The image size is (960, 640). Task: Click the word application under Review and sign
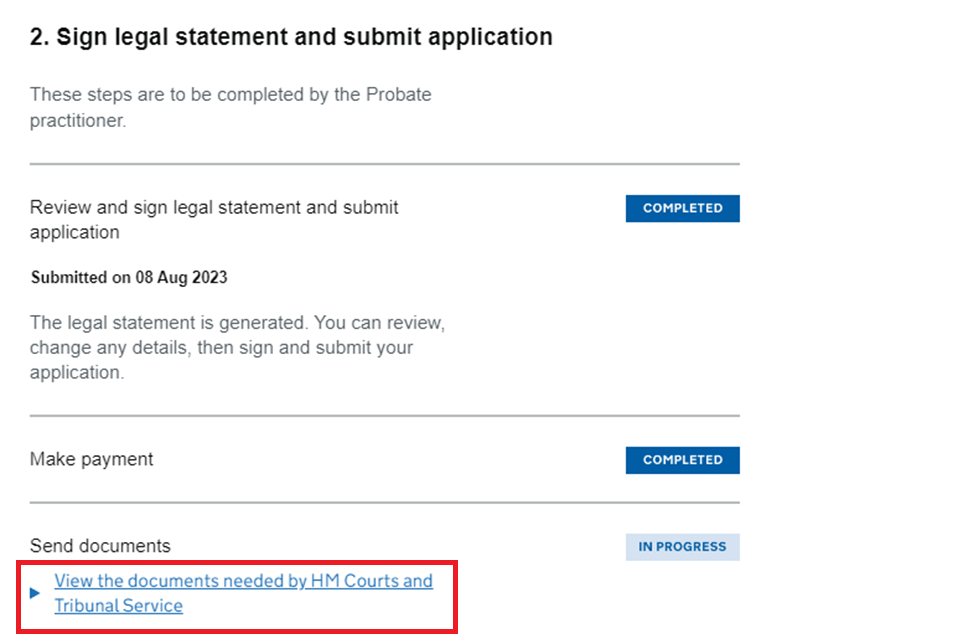[75, 232]
